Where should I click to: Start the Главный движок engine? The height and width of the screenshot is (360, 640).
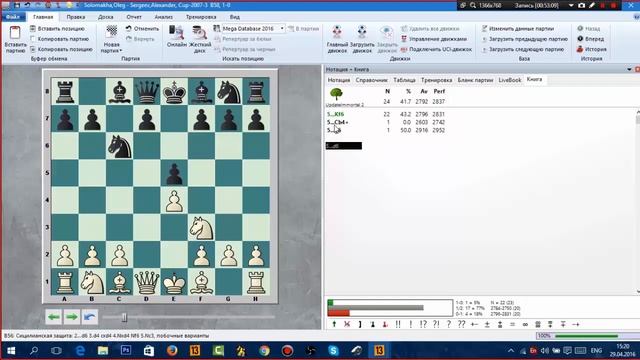point(337,39)
